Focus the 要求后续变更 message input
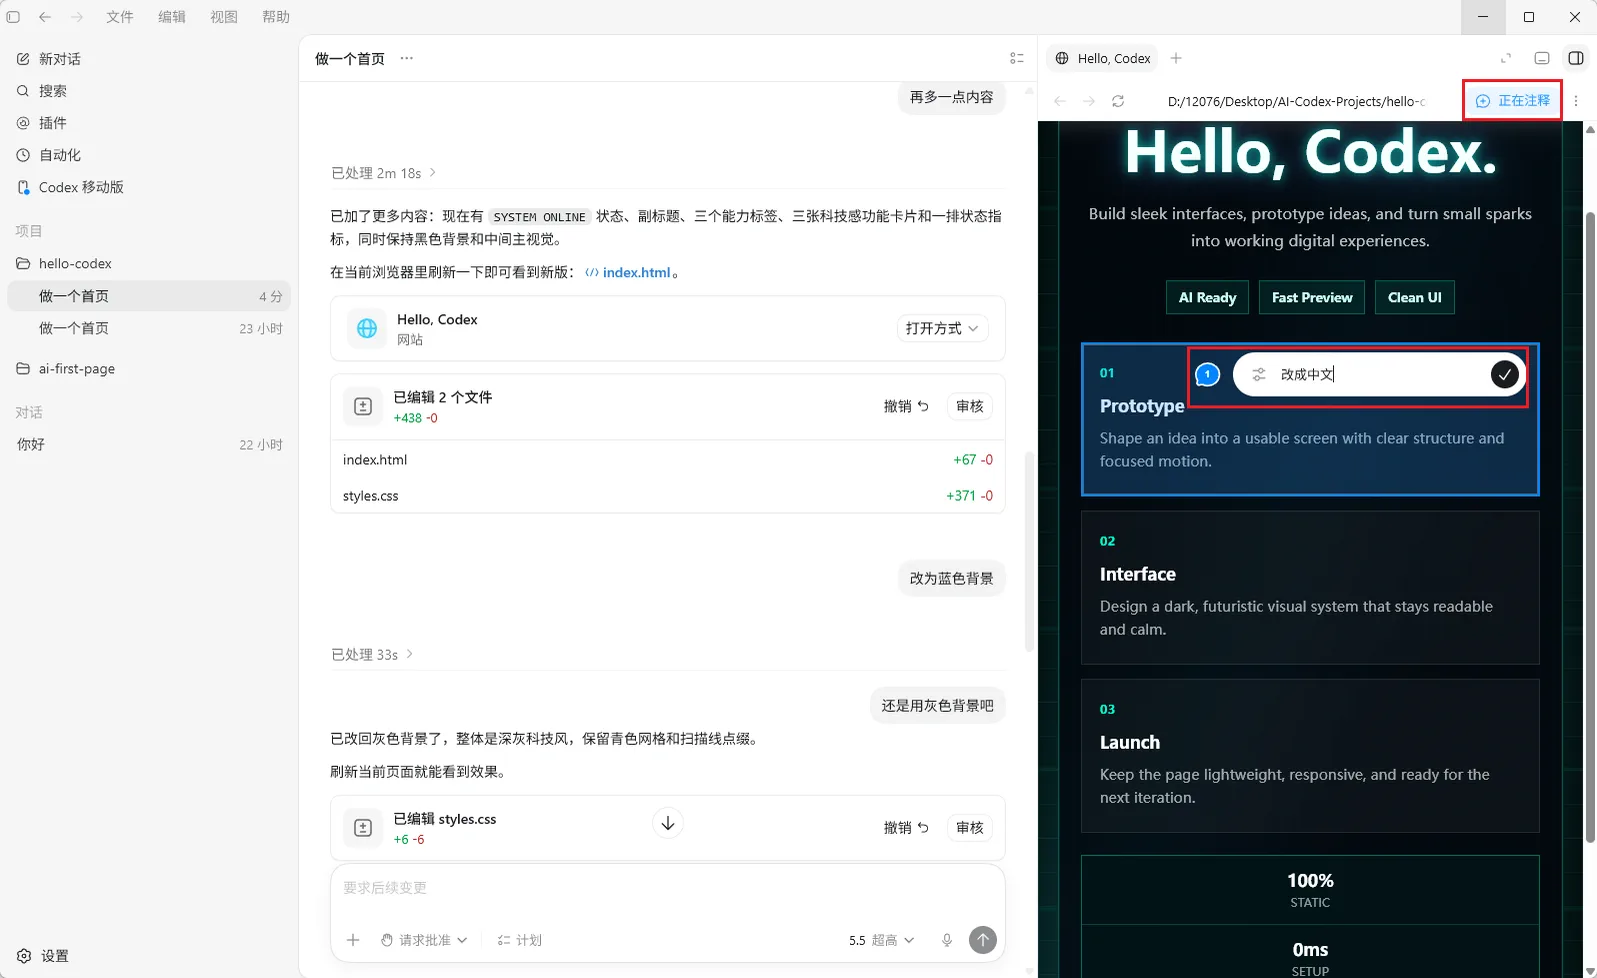1597x978 pixels. tap(668, 888)
